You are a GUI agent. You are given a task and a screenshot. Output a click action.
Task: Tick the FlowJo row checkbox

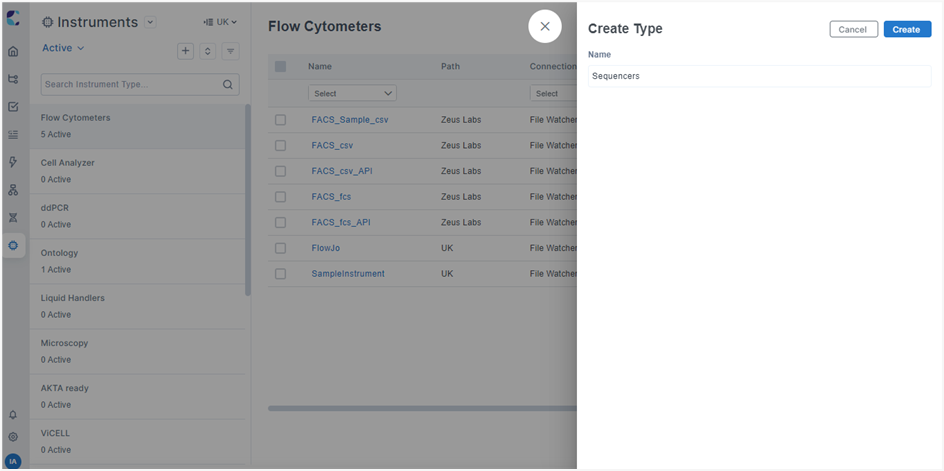point(281,248)
